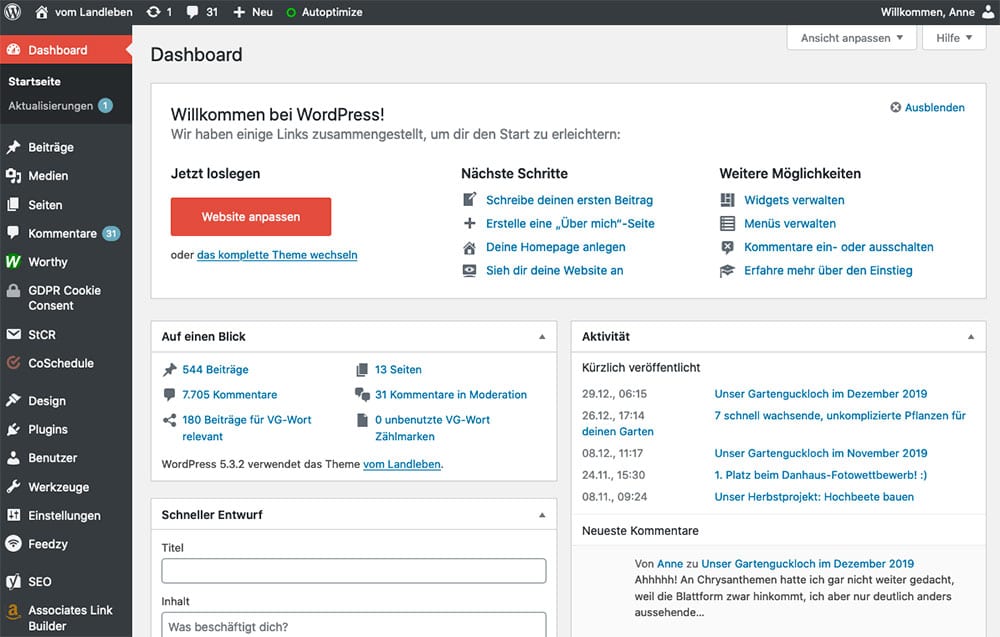Click the Dashboard gauge icon

(x=13, y=50)
